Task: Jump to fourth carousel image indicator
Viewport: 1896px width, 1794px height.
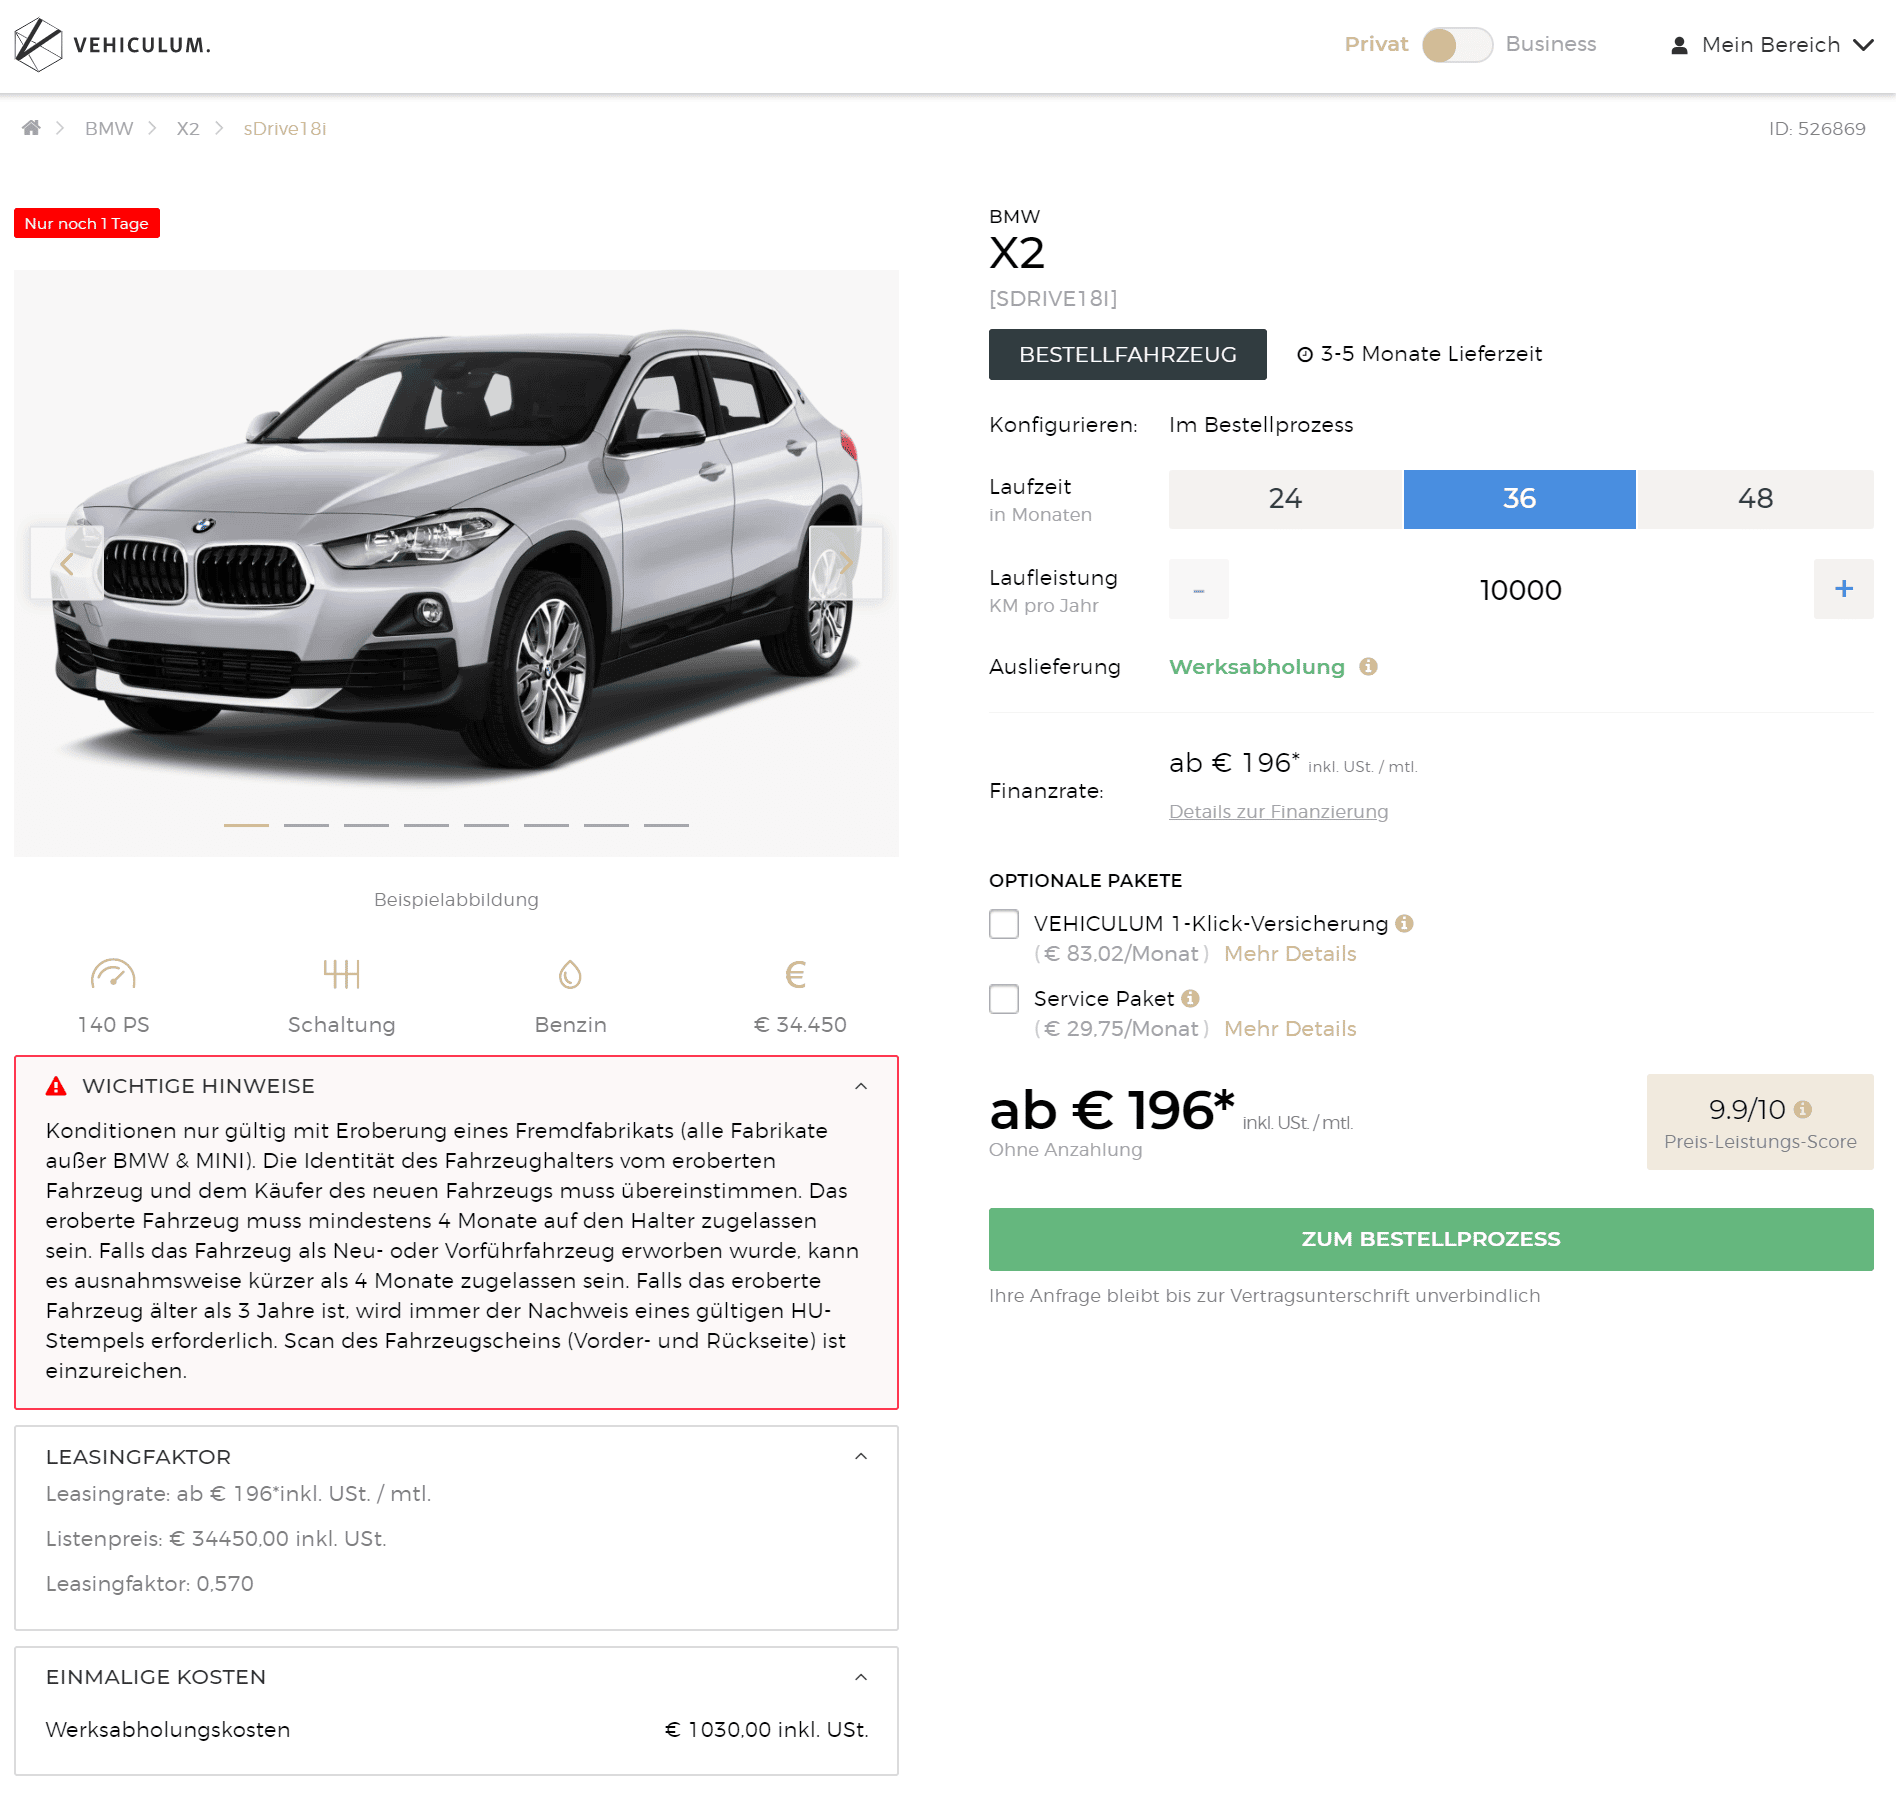Action: point(426,825)
